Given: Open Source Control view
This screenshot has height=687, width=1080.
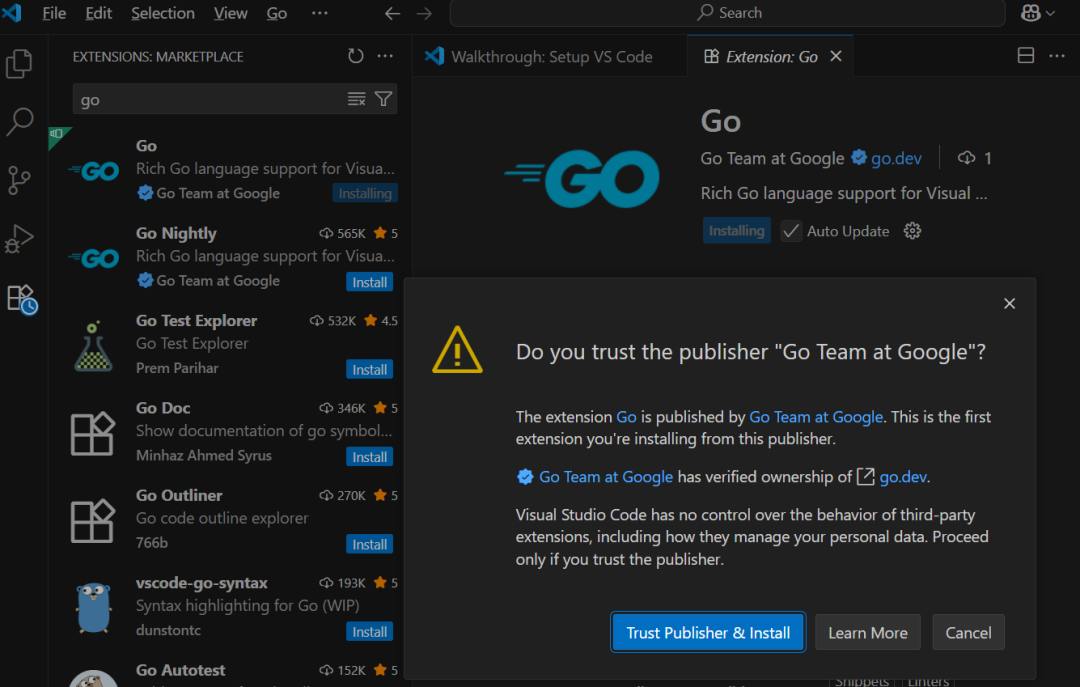Looking at the screenshot, I should [20, 180].
